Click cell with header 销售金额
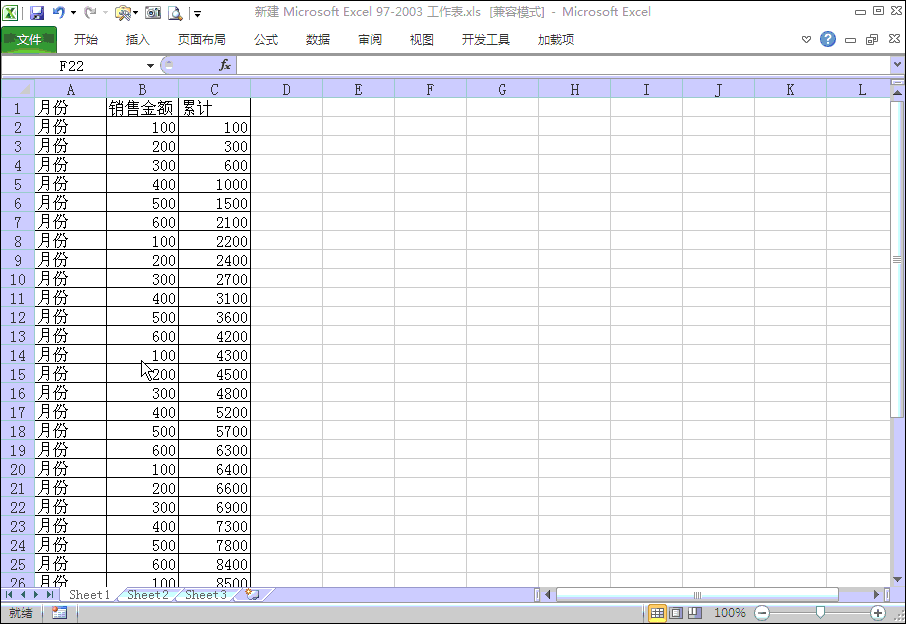906x624 pixels. [142, 108]
